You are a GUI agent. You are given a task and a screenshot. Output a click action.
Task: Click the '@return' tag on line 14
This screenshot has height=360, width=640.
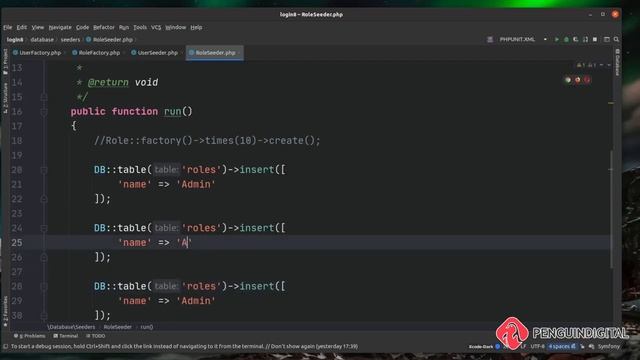click(108, 82)
